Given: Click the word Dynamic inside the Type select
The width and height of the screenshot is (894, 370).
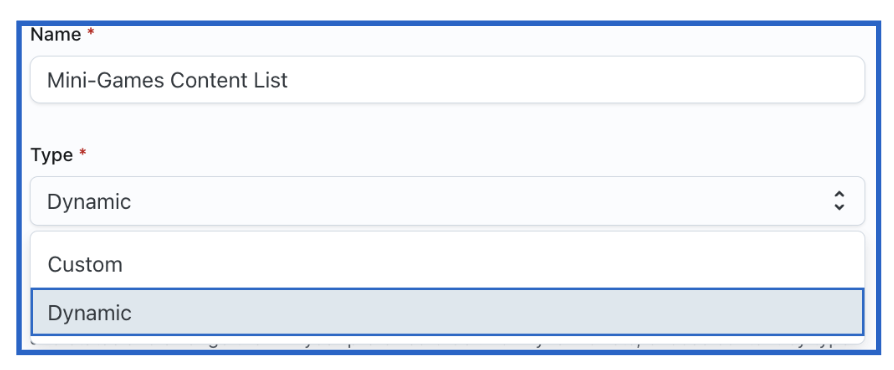Looking at the screenshot, I should pos(89,202).
